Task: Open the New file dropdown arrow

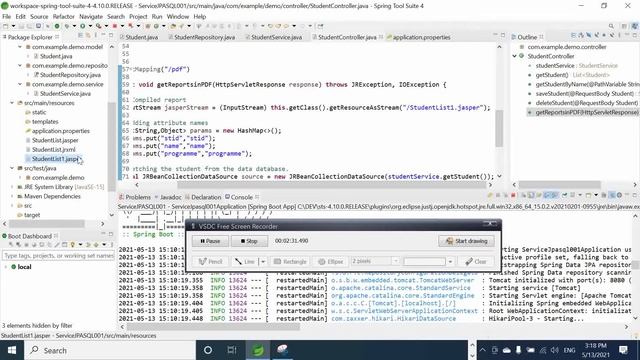Action: tap(13, 26)
